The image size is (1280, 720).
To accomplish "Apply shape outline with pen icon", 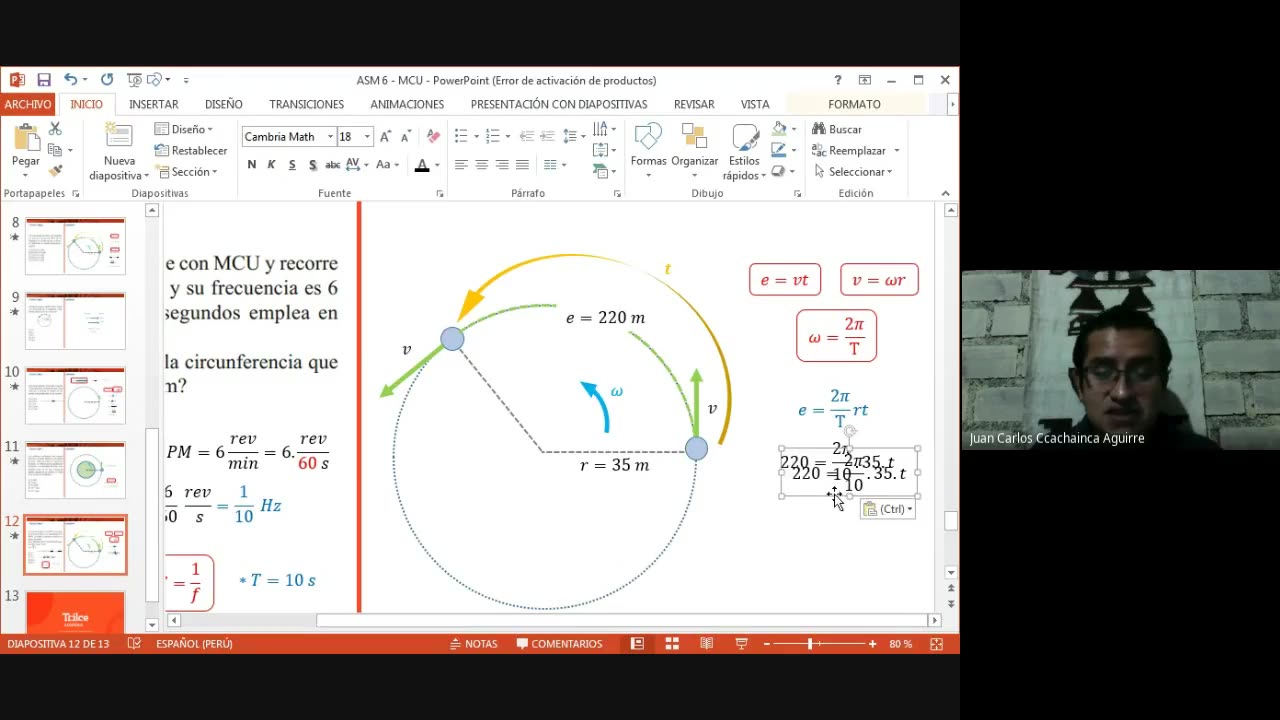I will [779, 150].
